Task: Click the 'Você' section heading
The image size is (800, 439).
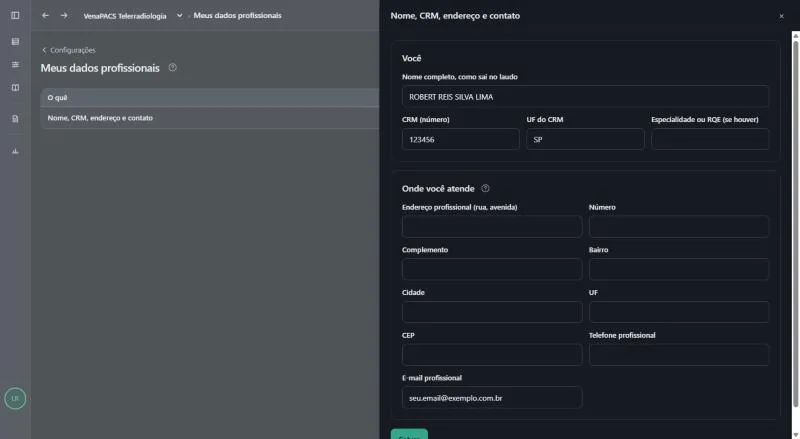Action: [x=411, y=58]
